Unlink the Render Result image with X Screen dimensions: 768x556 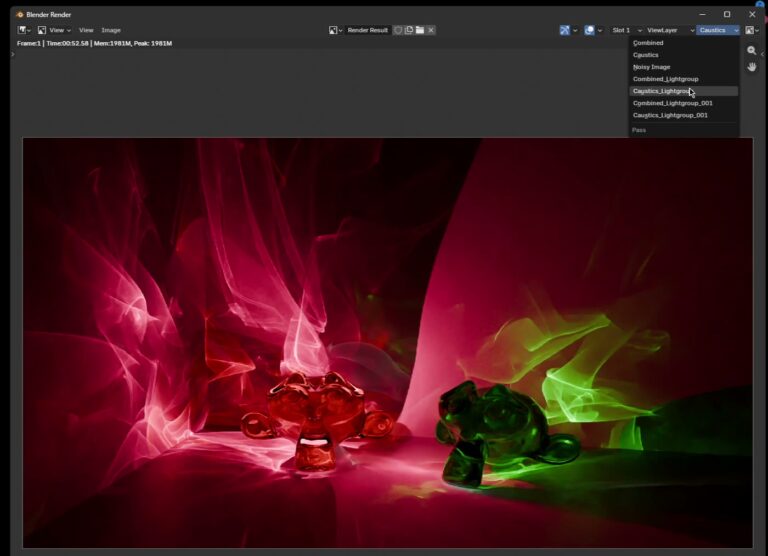click(431, 30)
